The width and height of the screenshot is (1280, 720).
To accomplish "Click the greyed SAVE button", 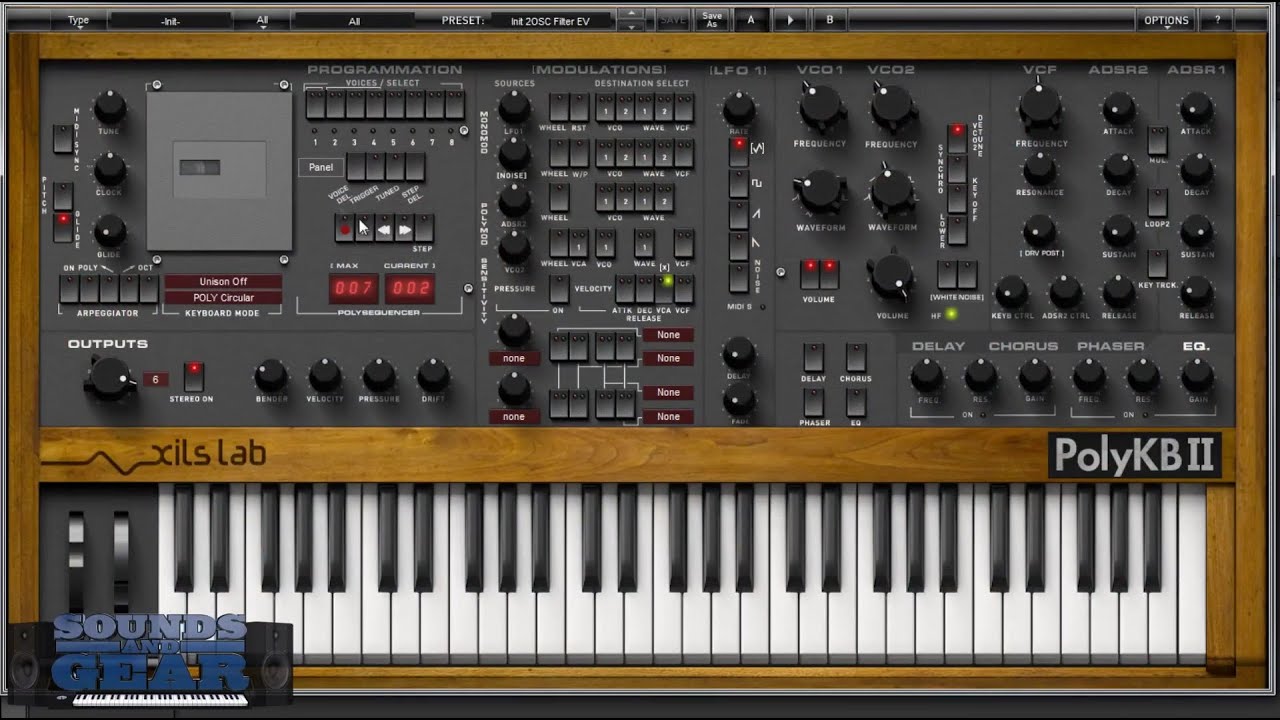I will pyautogui.click(x=673, y=19).
